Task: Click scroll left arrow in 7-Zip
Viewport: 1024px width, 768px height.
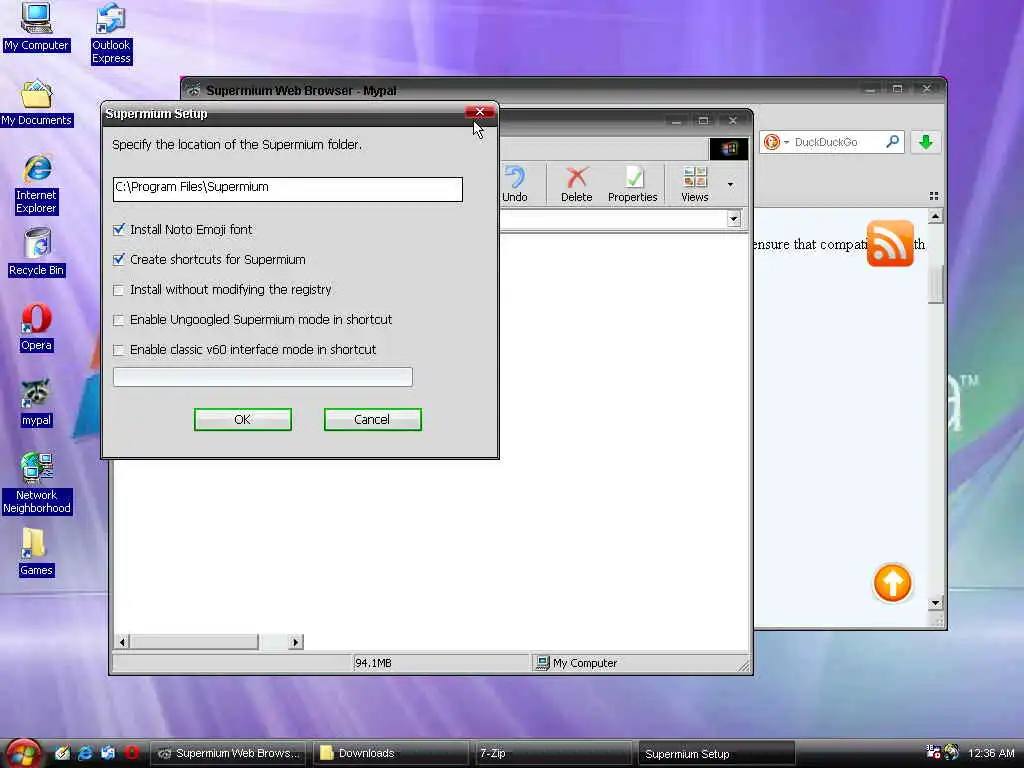Action: [x=122, y=642]
